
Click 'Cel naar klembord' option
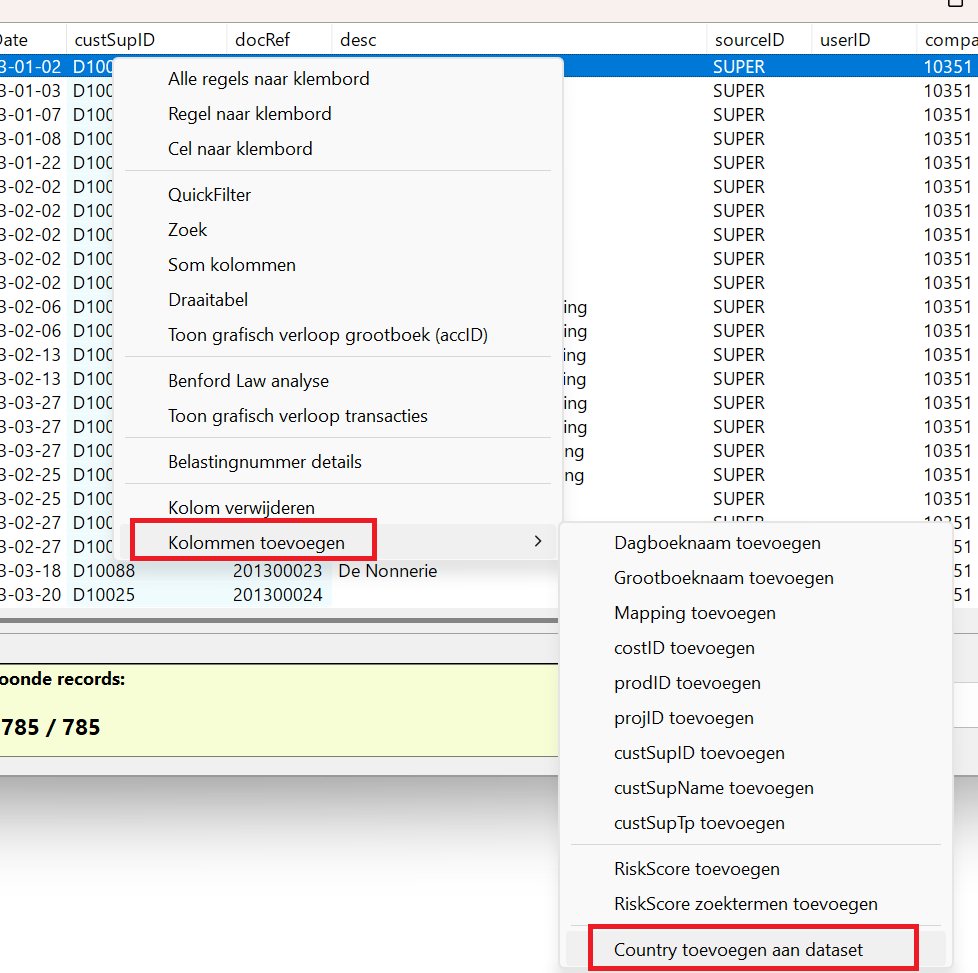[x=240, y=149]
